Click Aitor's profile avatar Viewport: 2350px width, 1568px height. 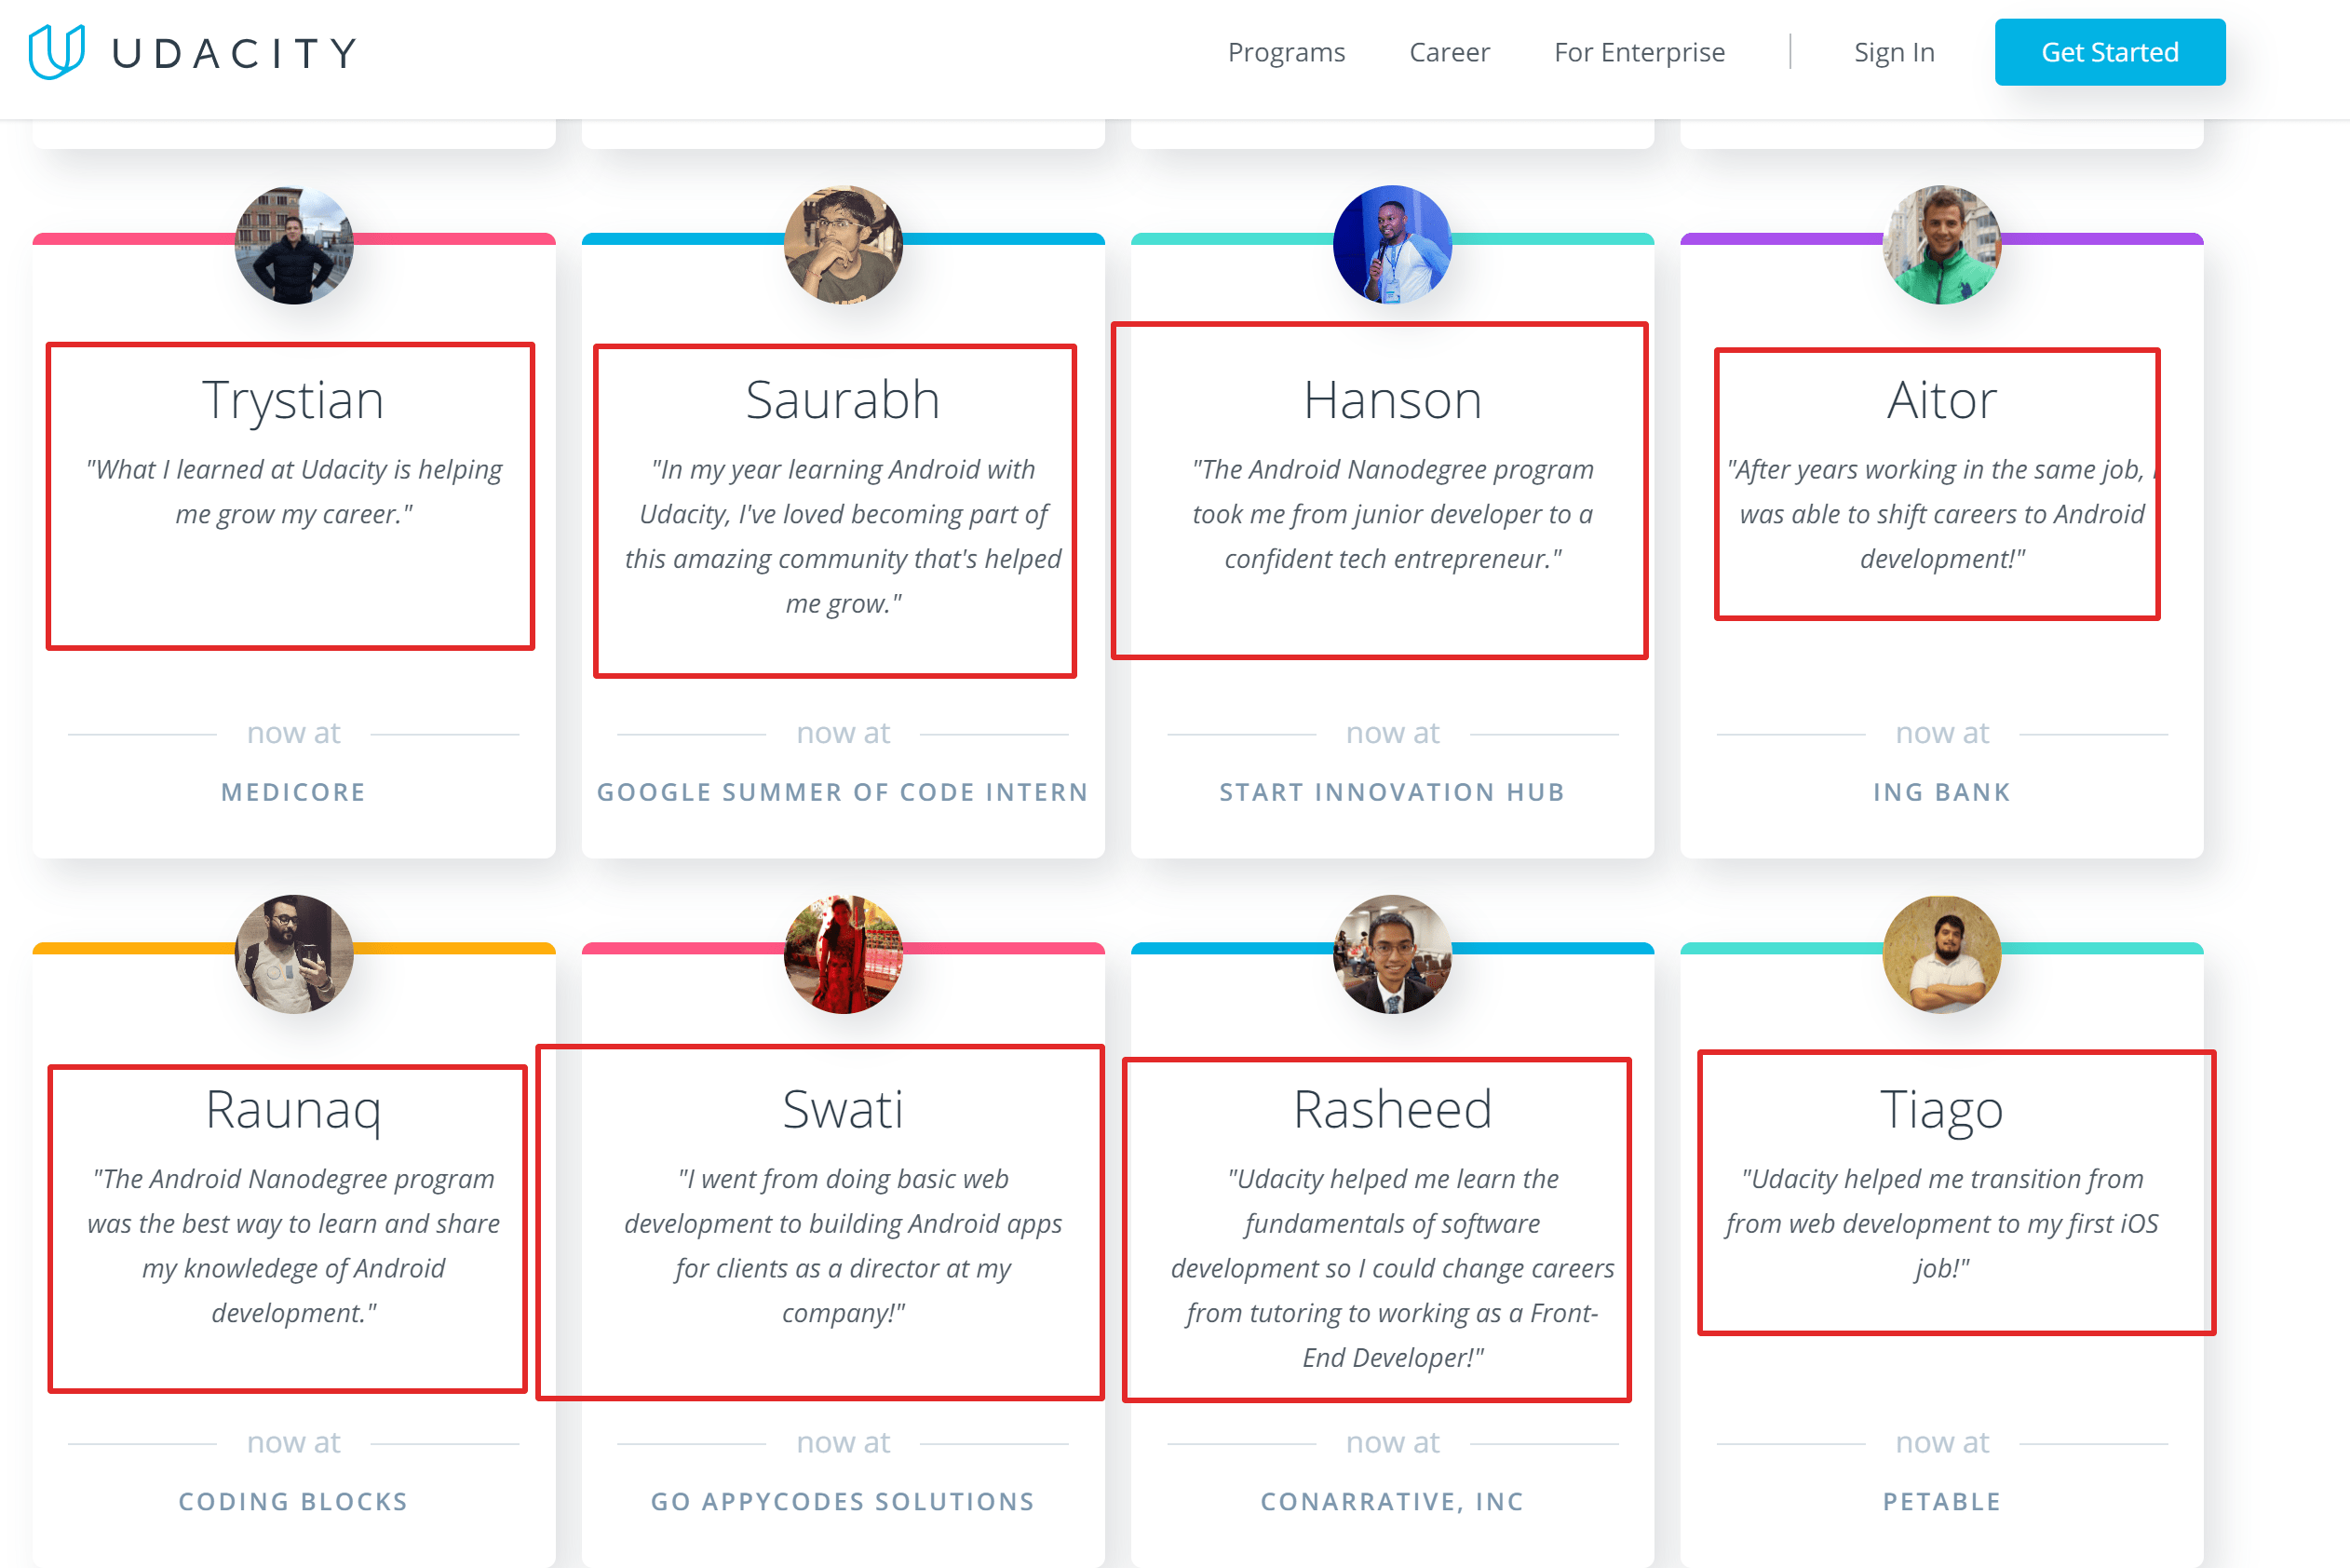(x=1941, y=245)
